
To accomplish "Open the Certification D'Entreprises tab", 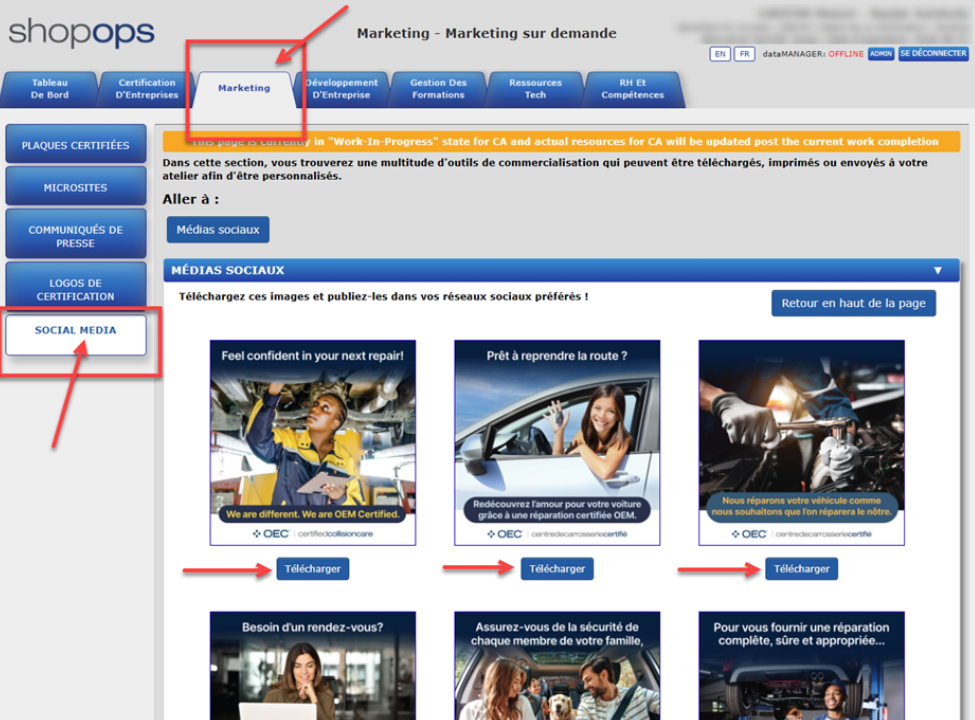I will [x=147, y=89].
